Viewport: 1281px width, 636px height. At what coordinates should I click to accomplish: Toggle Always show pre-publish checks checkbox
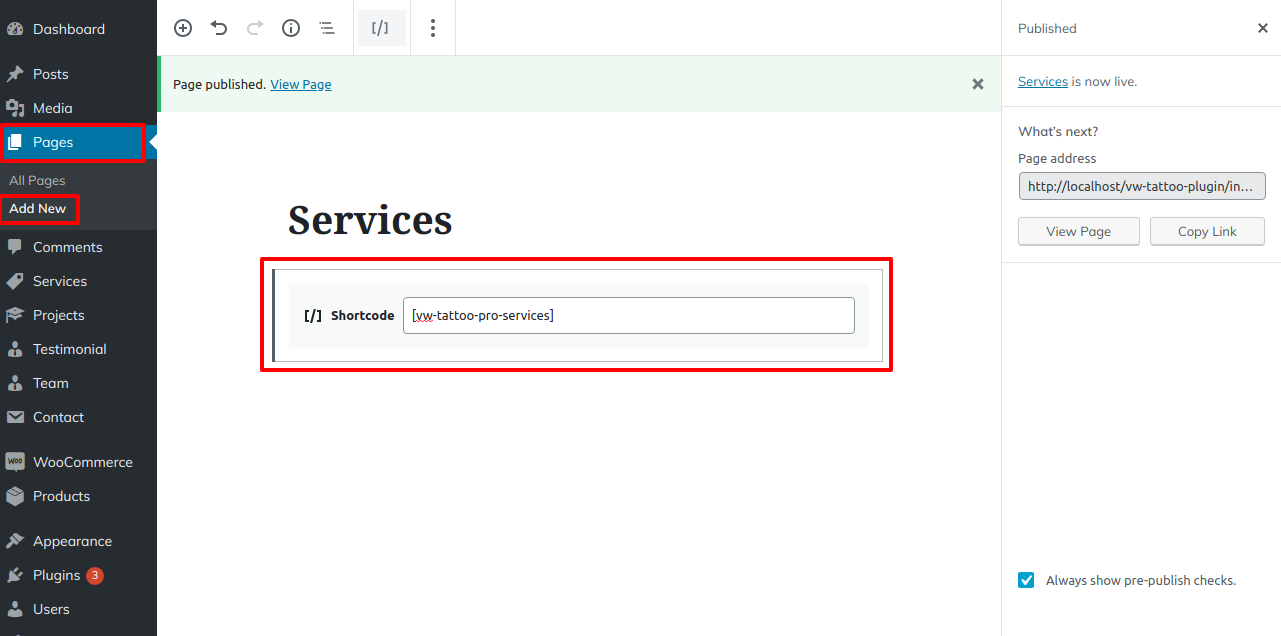(x=1026, y=580)
